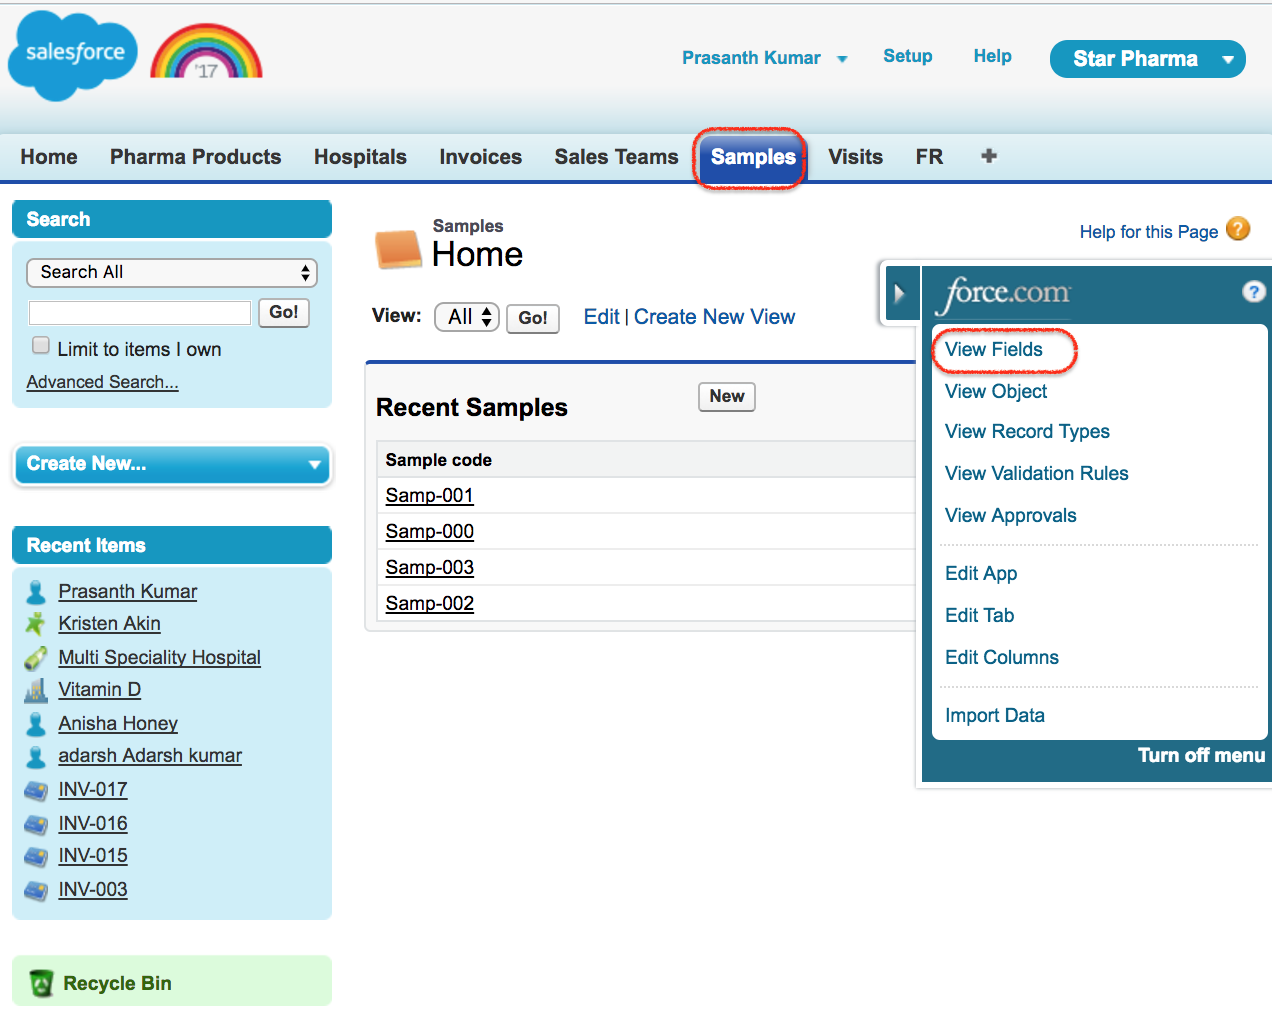The width and height of the screenshot is (1272, 1016).
Task: Collapse the force.com quick access menu arrow
Action: (x=899, y=294)
